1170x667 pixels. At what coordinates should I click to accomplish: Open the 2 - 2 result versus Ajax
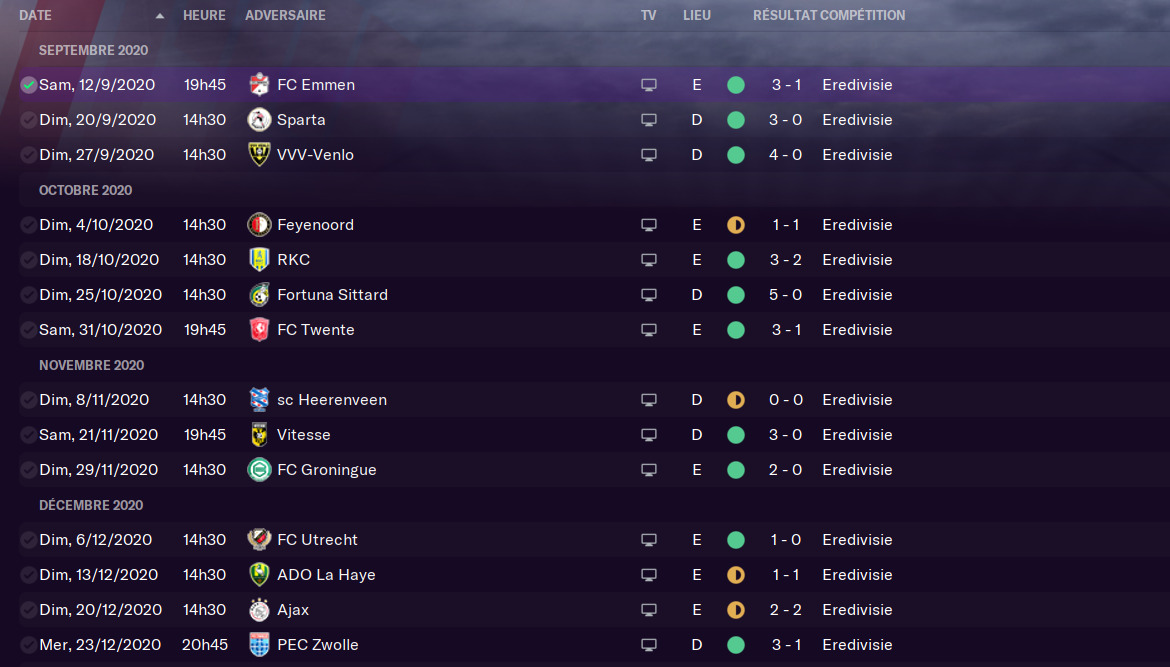pyautogui.click(x=786, y=610)
